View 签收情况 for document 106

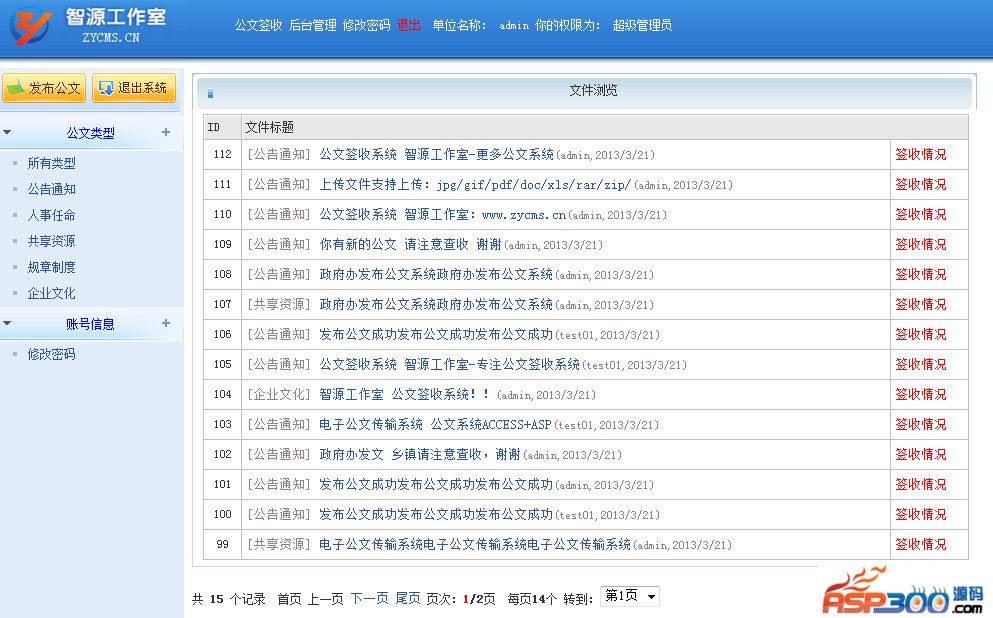921,334
